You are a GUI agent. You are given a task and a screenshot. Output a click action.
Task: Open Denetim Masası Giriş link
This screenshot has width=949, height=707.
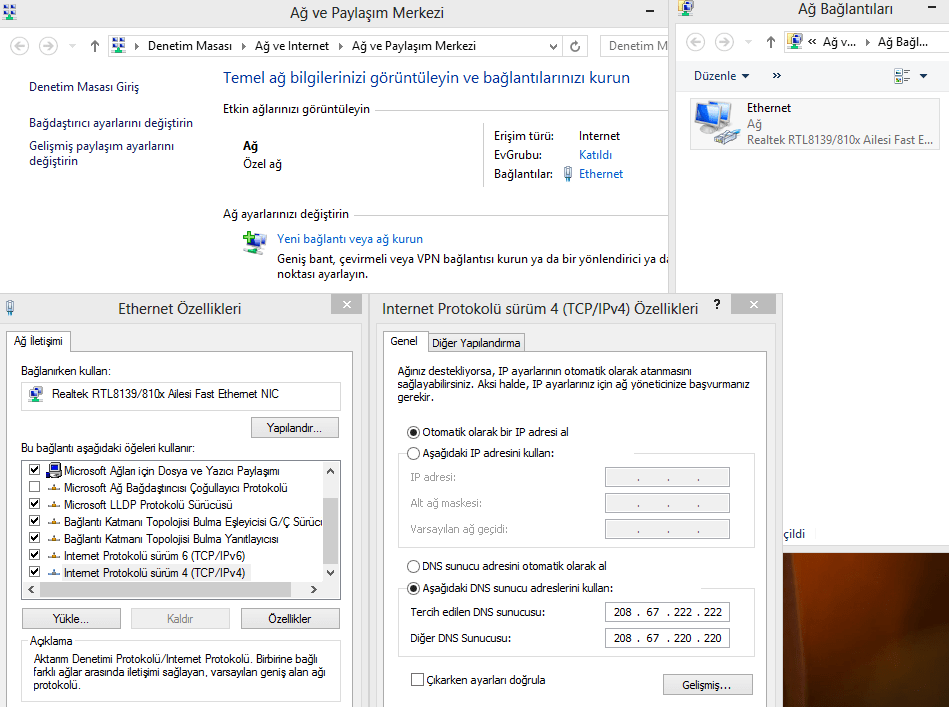point(84,87)
